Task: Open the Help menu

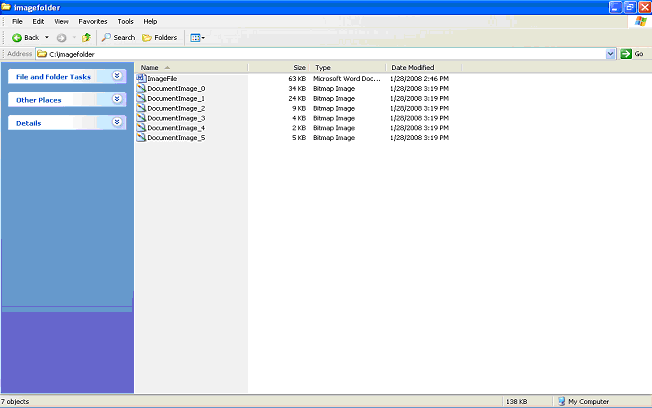Action: pos(150,21)
